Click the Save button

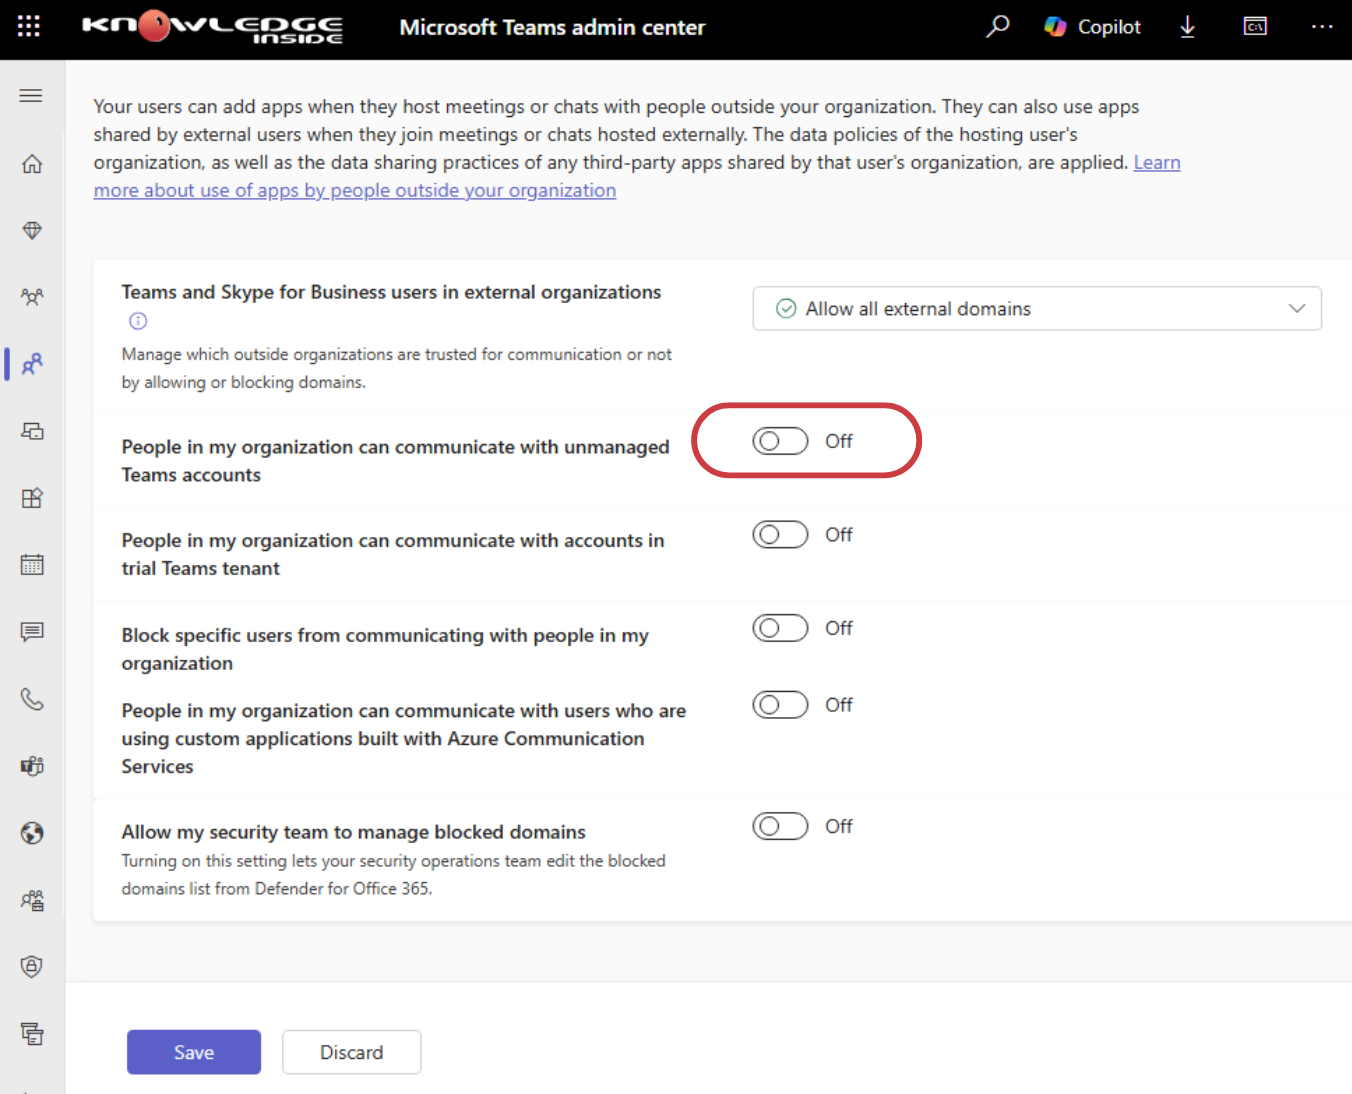point(194,1052)
